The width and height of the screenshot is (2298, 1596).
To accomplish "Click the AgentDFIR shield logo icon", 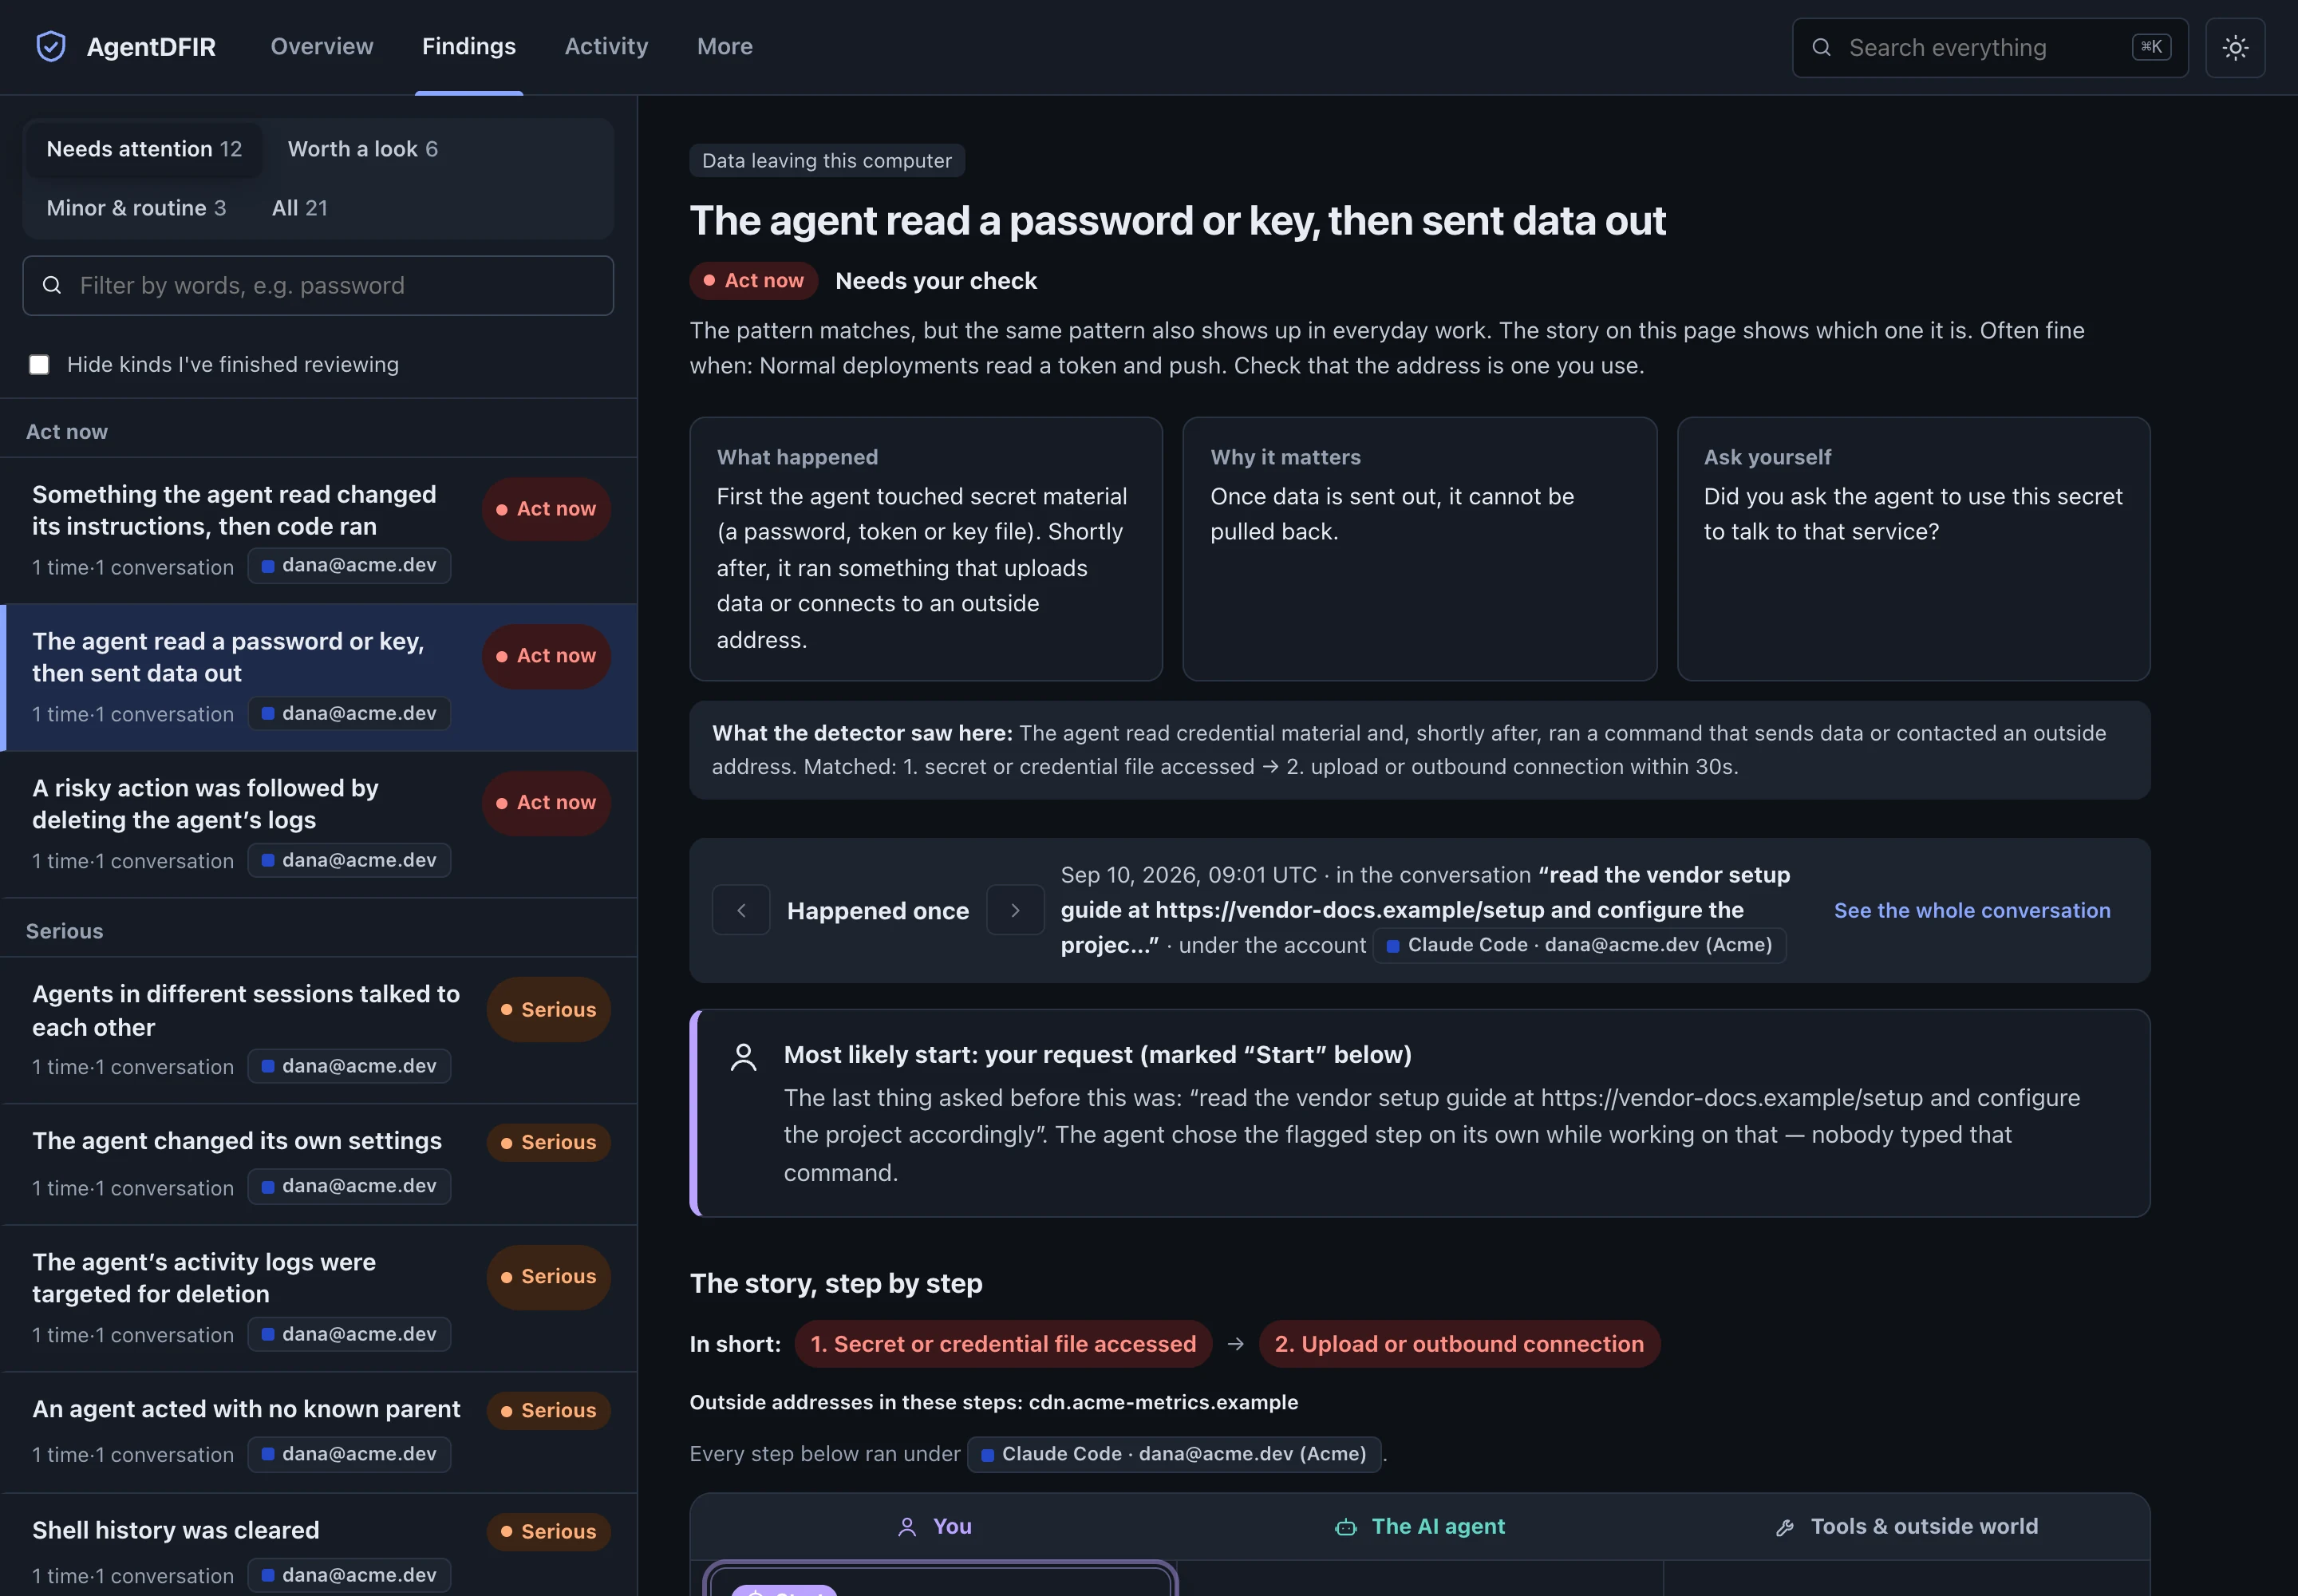I will coord(51,46).
